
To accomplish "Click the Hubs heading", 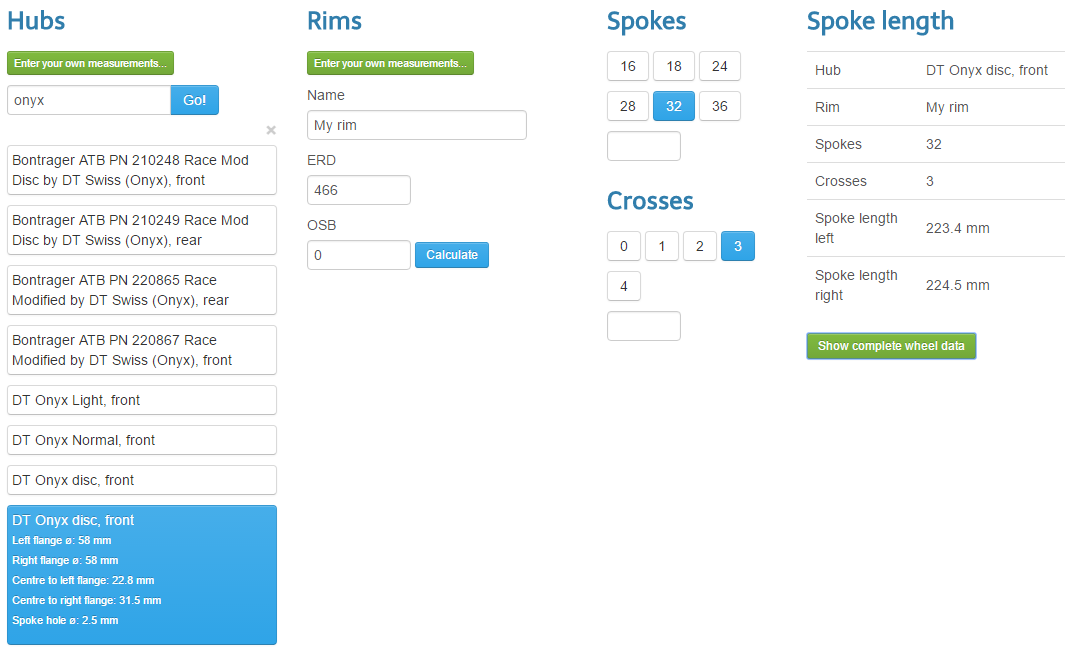I will tap(36, 20).
